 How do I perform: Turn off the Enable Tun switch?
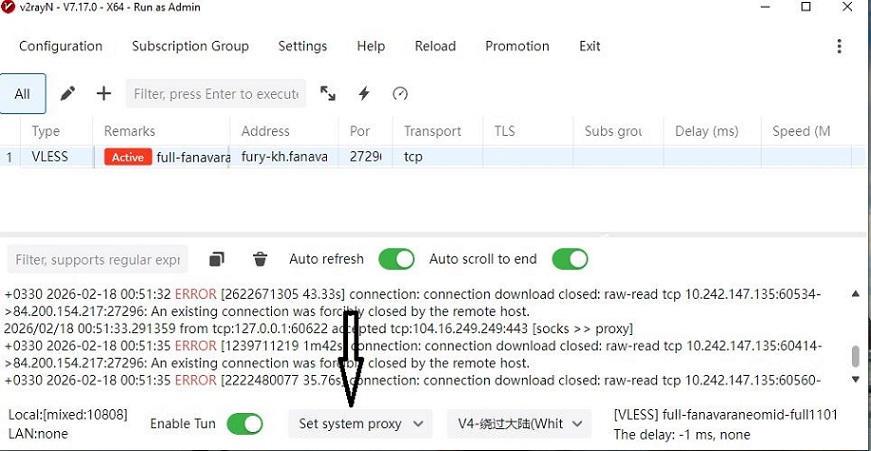click(x=245, y=424)
